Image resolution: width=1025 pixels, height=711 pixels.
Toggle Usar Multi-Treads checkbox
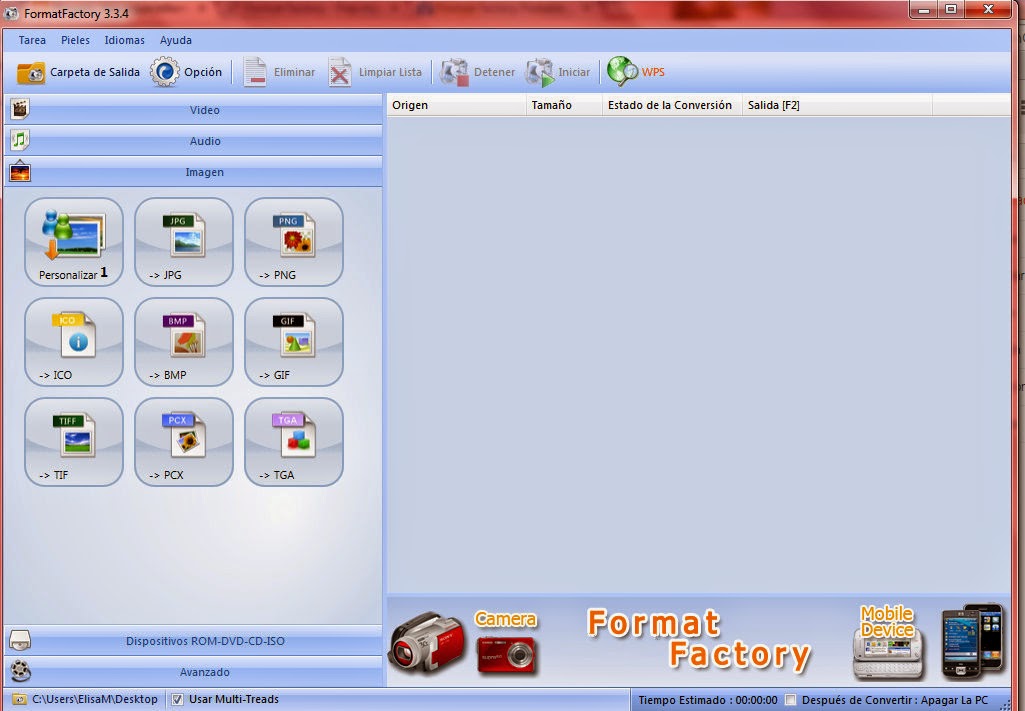click(x=177, y=699)
